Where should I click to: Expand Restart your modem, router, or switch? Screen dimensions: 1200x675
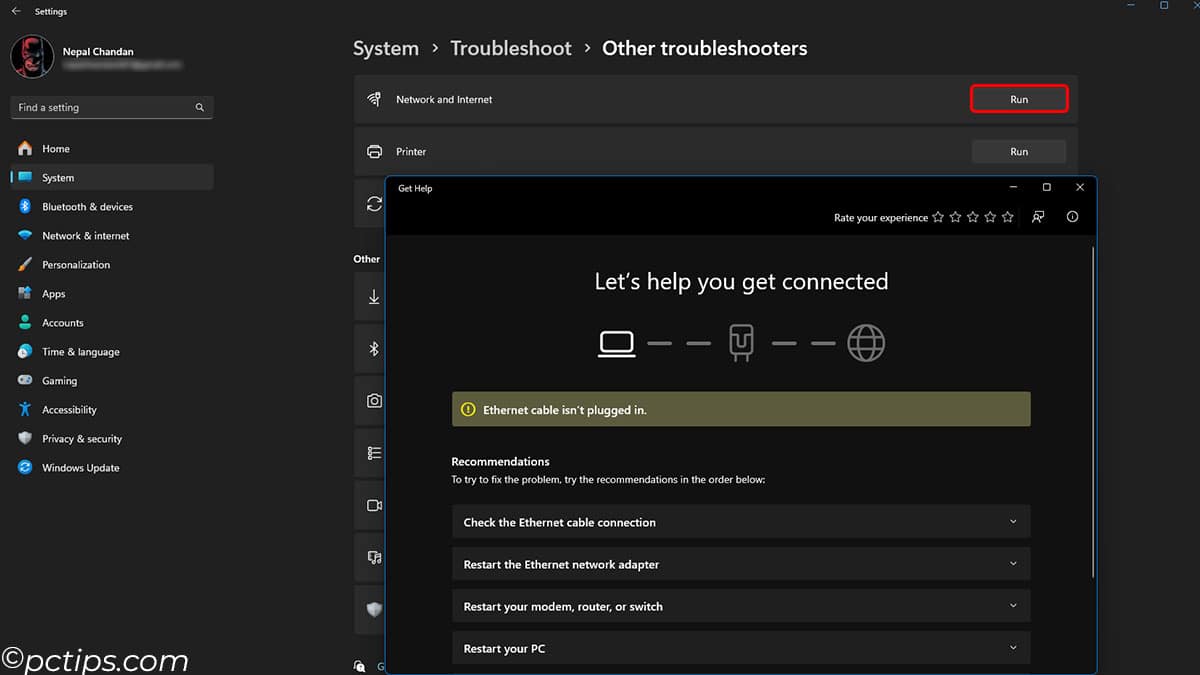coord(741,606)
